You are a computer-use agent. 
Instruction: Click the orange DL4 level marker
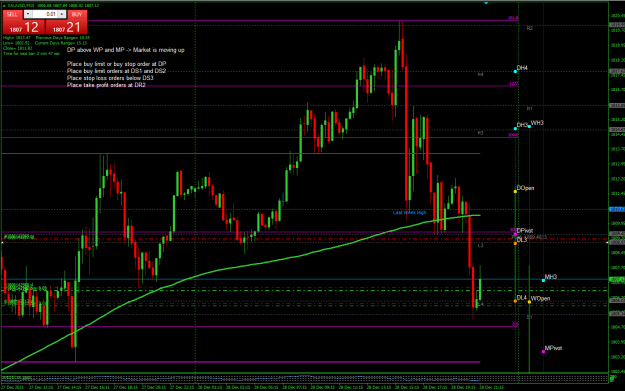(515, 301)
